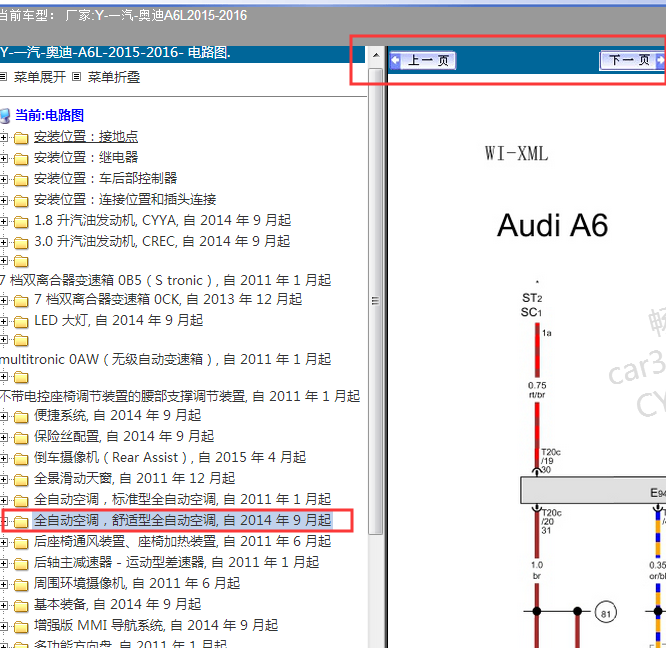Open 便捷系统 自 2014 年 9 月起 entry
The height and width of the screenshot is (648, 666).
click(118, 415)
